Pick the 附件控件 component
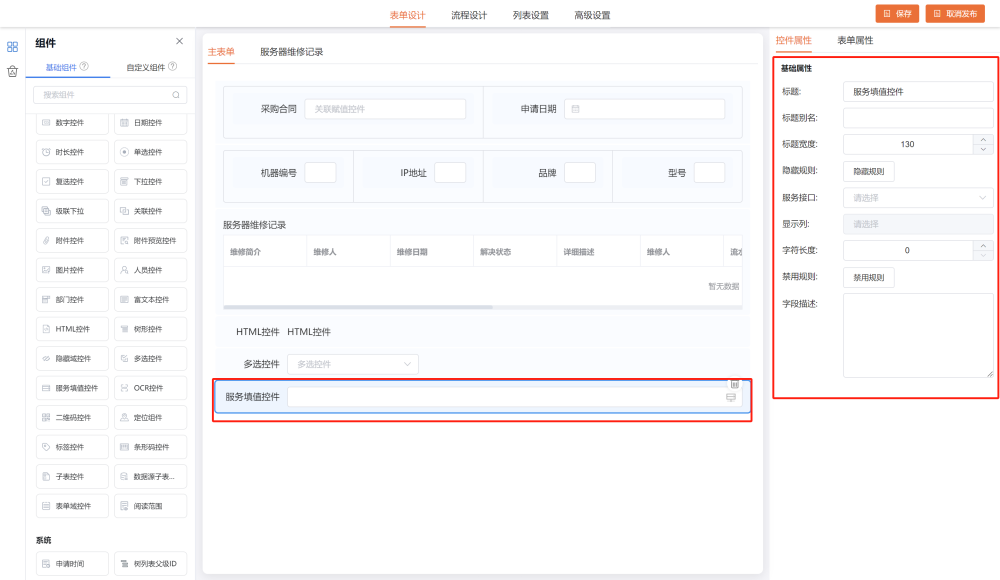 74,241
